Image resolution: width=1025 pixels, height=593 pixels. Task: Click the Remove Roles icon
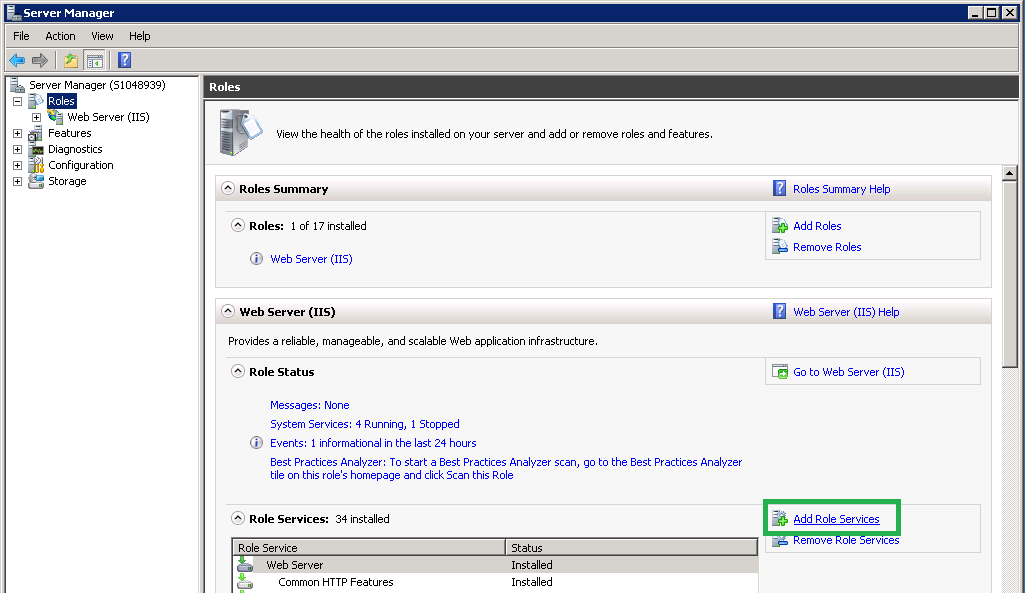(x=780, y=246)
